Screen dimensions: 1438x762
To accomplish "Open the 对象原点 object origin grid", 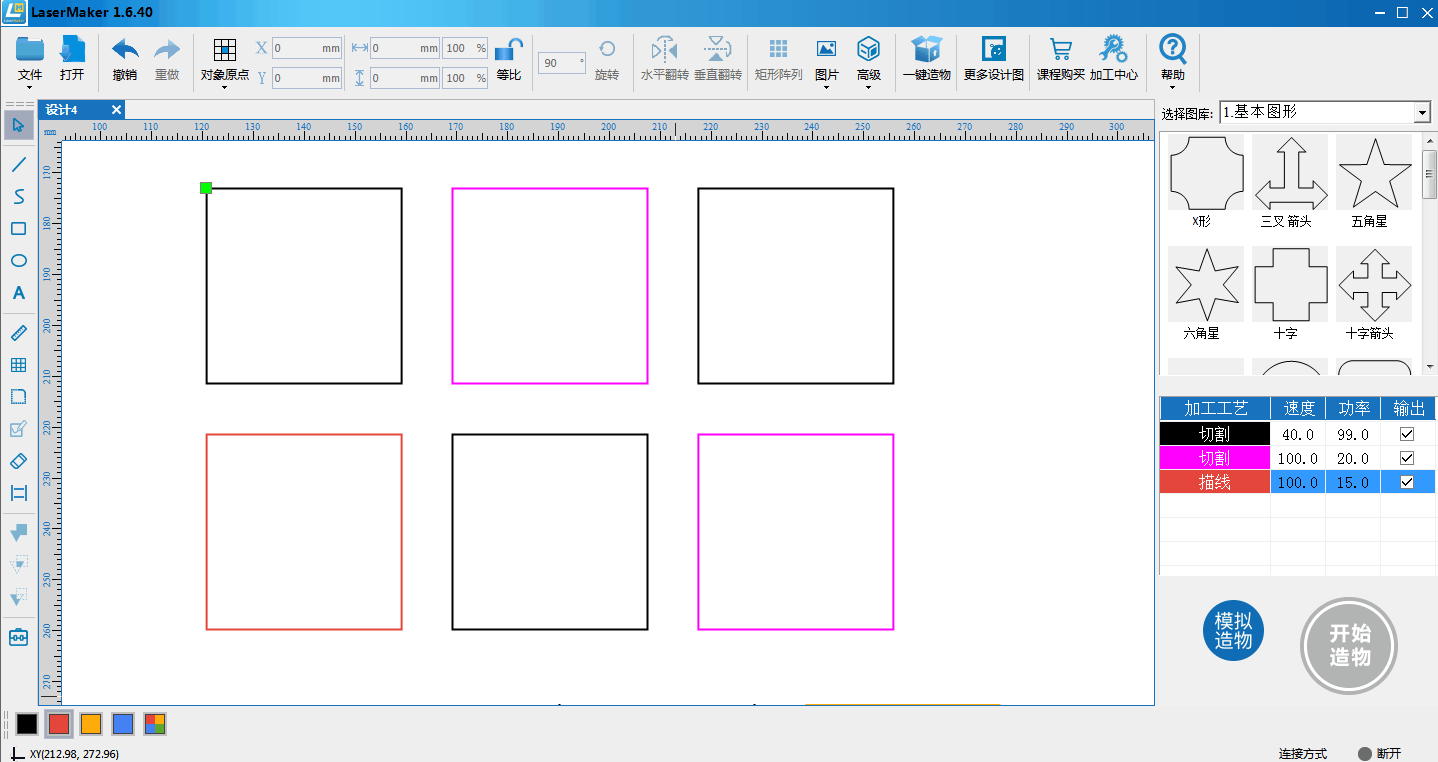I will 225,50.
